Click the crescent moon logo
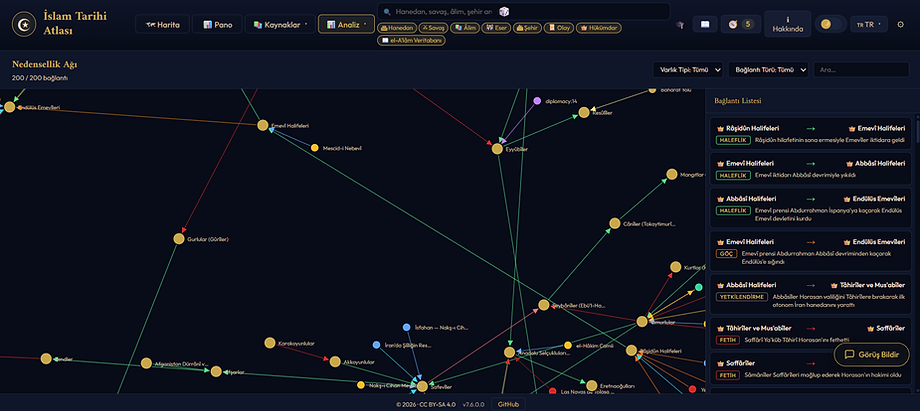 pos(25,24)
